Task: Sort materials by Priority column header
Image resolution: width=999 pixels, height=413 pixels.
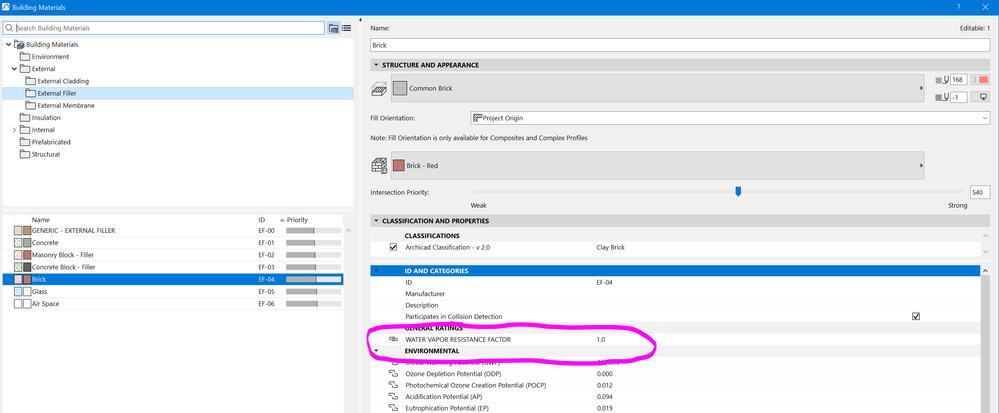Action: click(x=297, y=219)
